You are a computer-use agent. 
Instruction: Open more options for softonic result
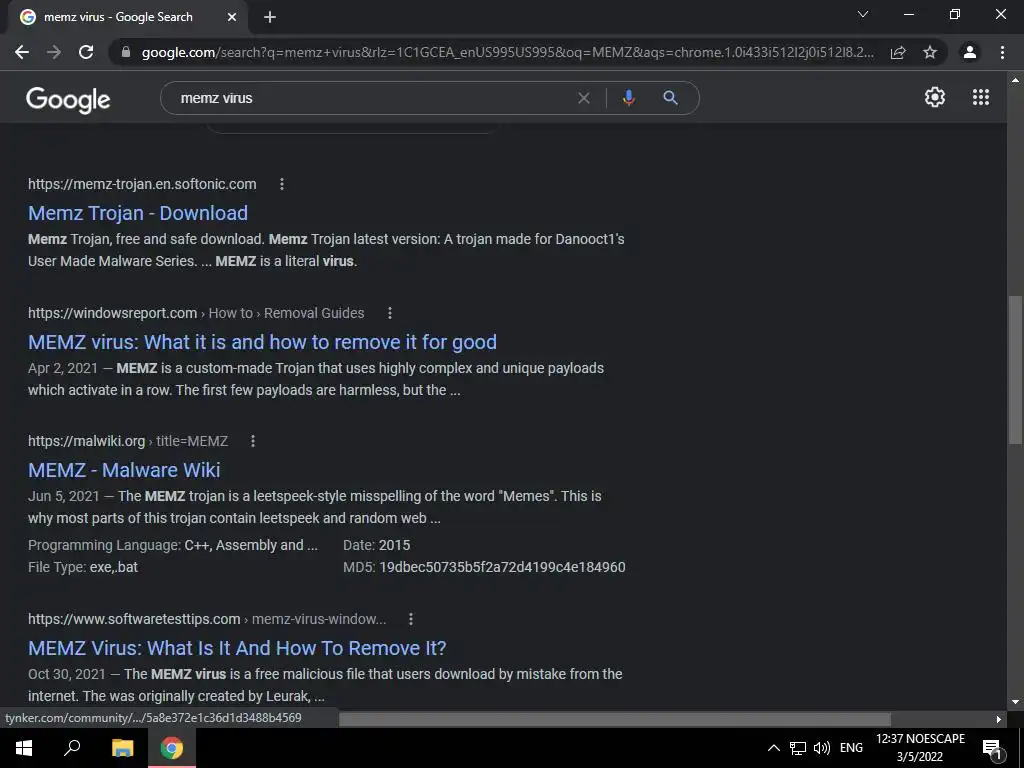point(281,184)
